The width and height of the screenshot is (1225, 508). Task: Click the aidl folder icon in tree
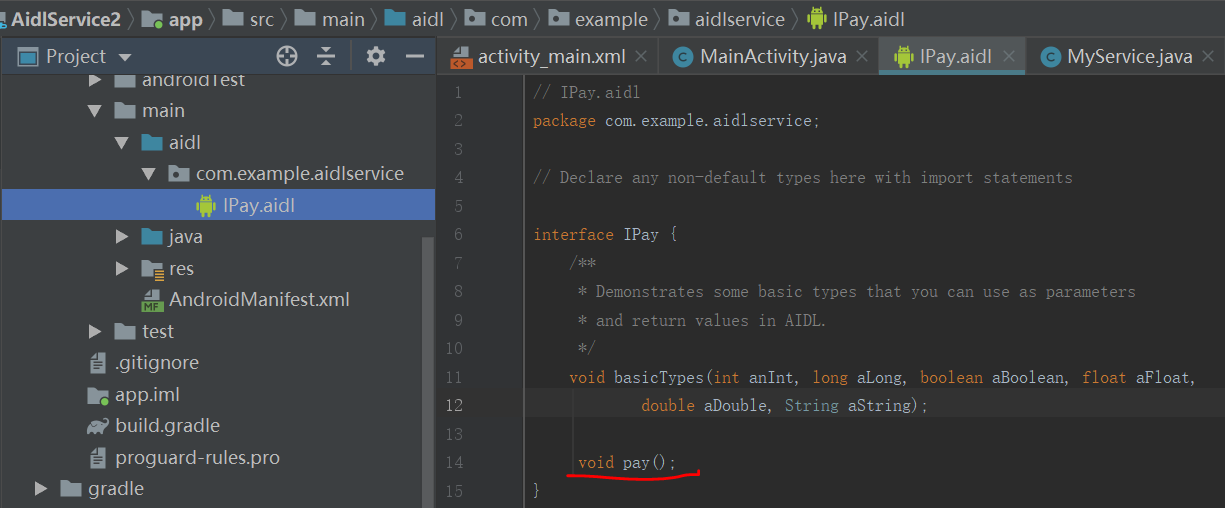click(x=152, y=143)
